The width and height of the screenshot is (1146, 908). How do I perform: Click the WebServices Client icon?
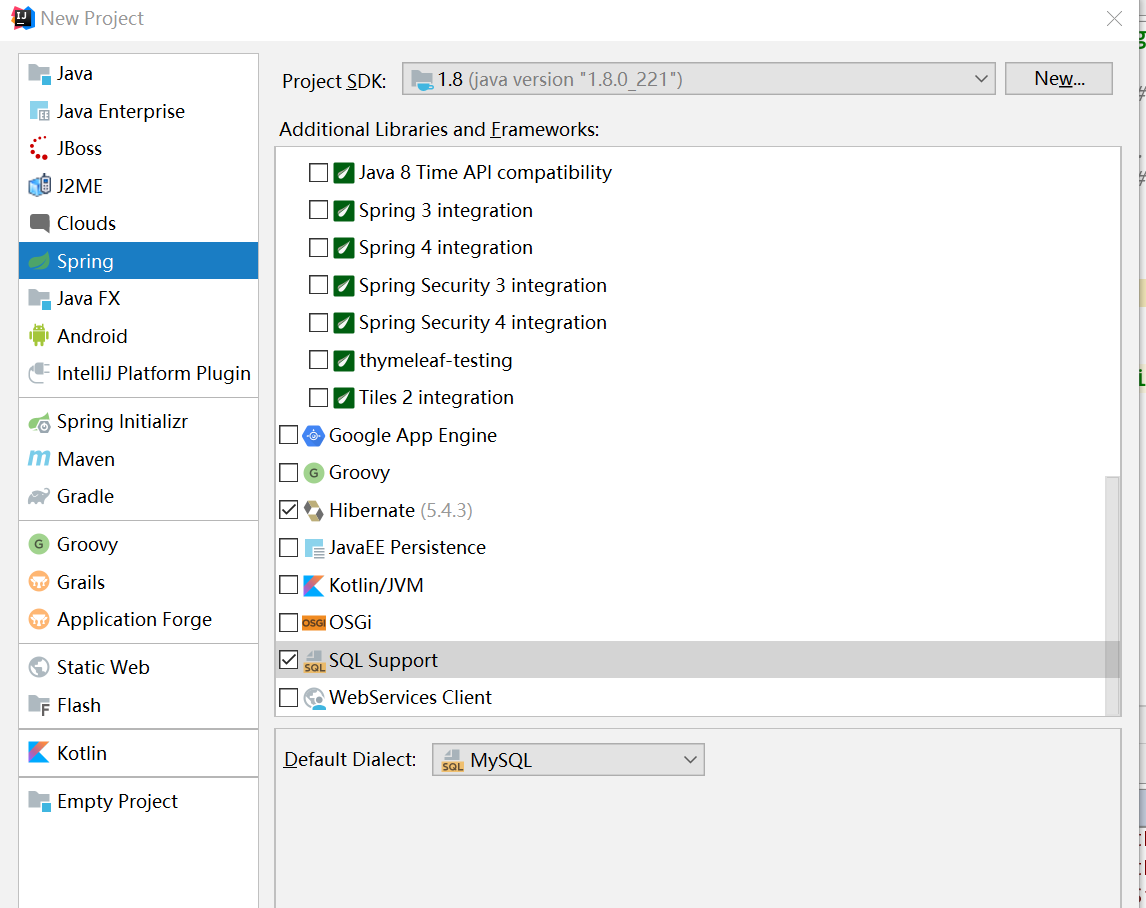point(314,698)
